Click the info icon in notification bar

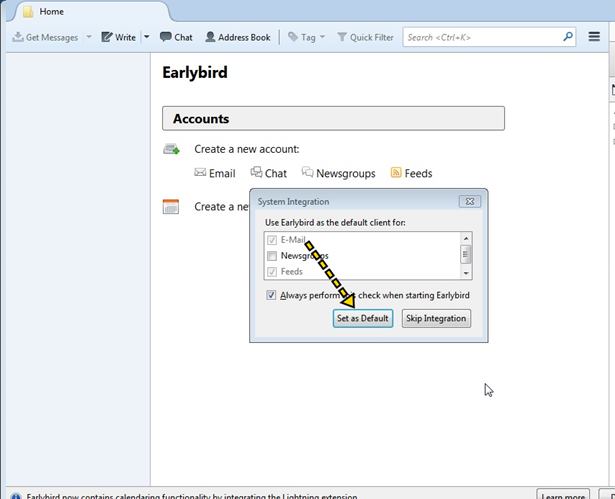tap(16, 496)
